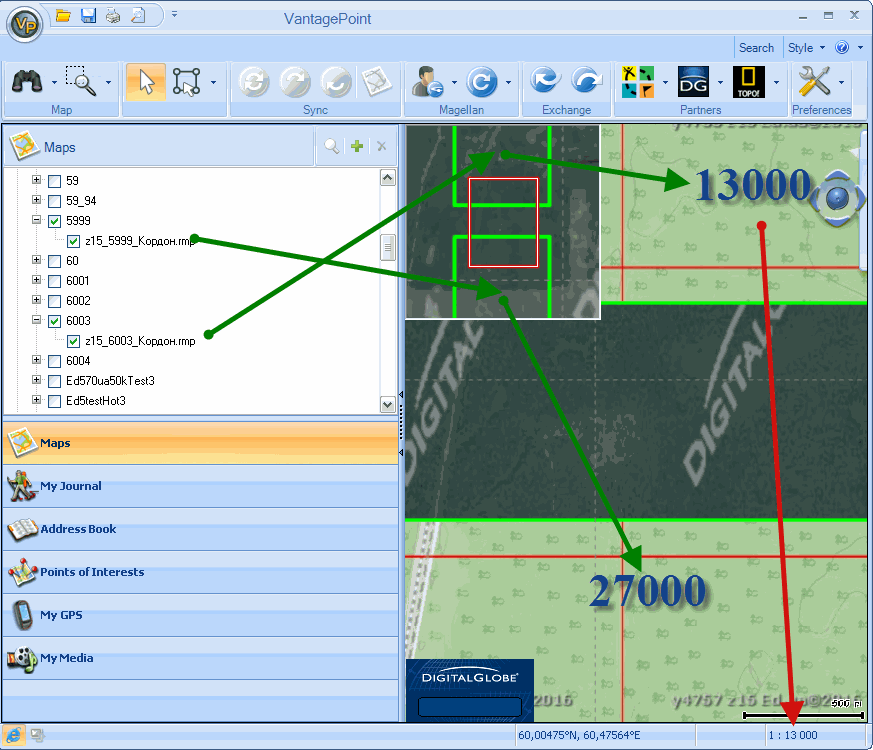Click the save floppy disk icon in title bar
This screenshot has width=873, height=750.
click(88, 15)
